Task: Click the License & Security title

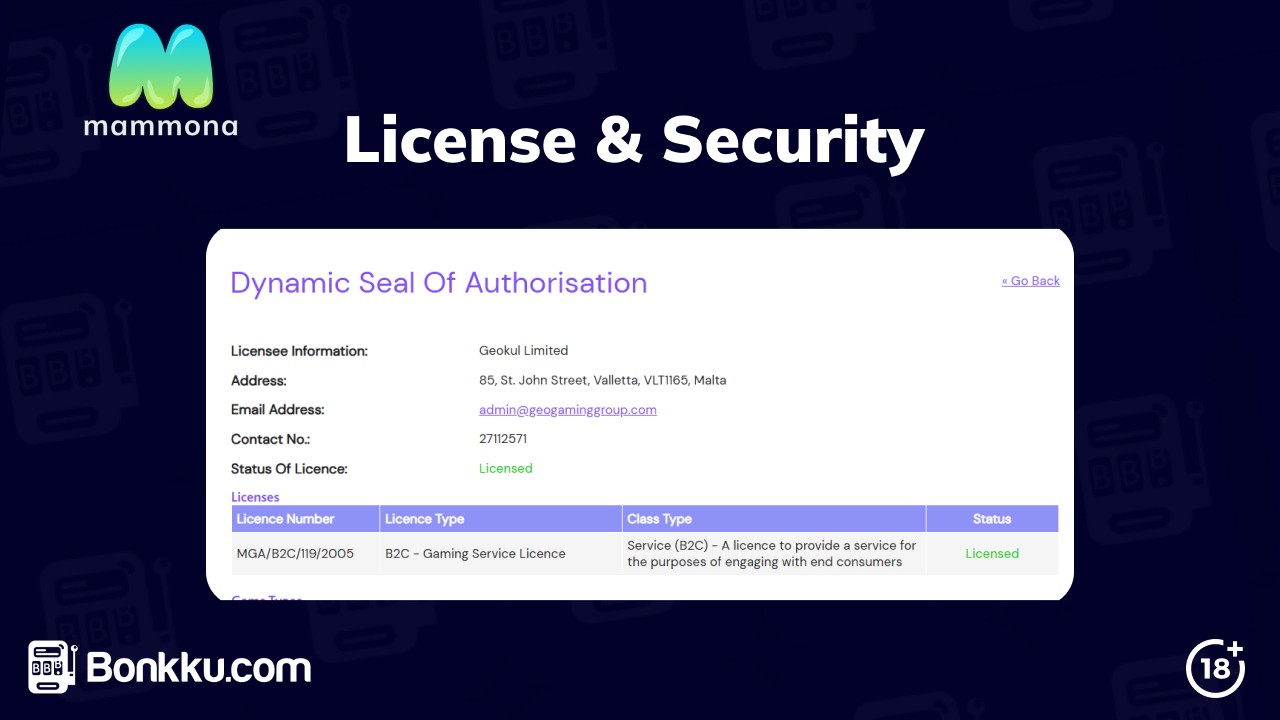Action: [x=633, y=140]
